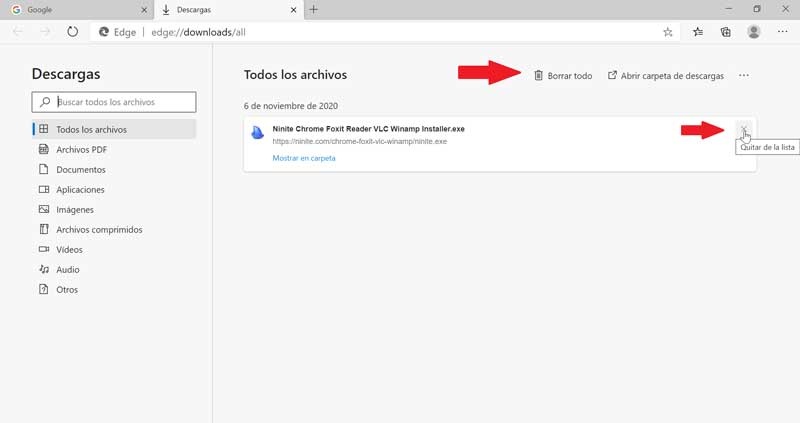
Task: Filter by Archivos PDF
Action: (x=114, y=150)
